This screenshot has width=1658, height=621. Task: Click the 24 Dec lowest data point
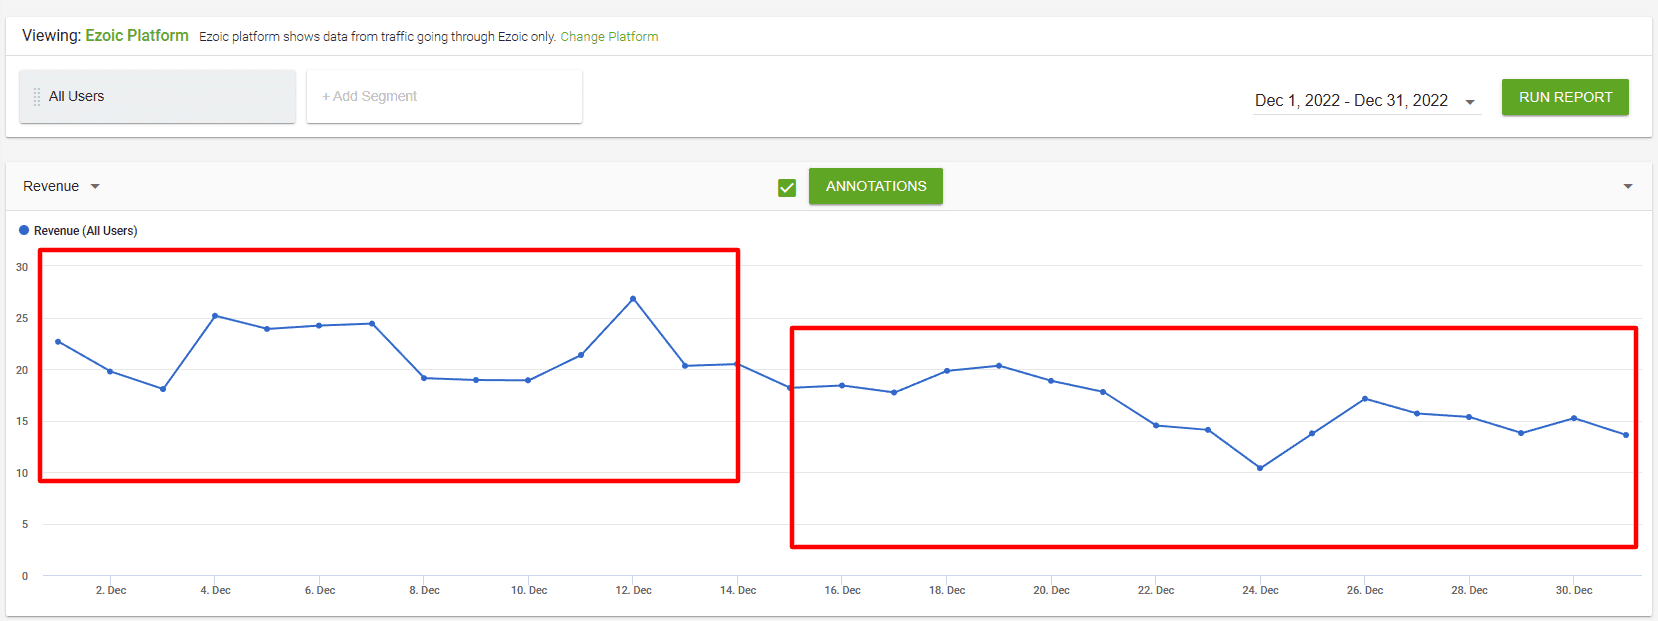[1260, 468]
